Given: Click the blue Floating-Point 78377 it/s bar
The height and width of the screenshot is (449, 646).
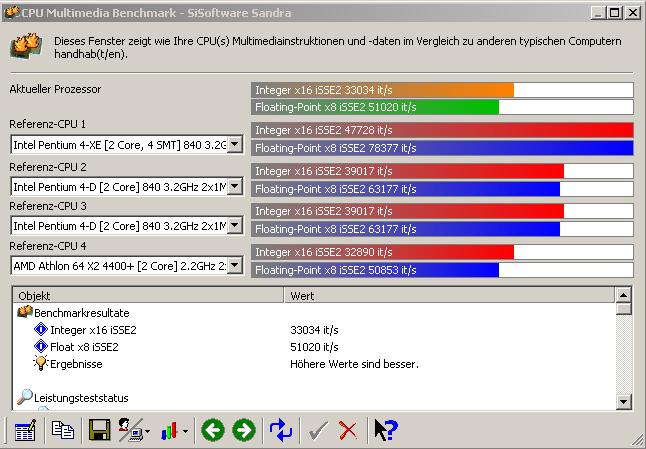Looking at the screenshot, I should [x=442, y=148].
